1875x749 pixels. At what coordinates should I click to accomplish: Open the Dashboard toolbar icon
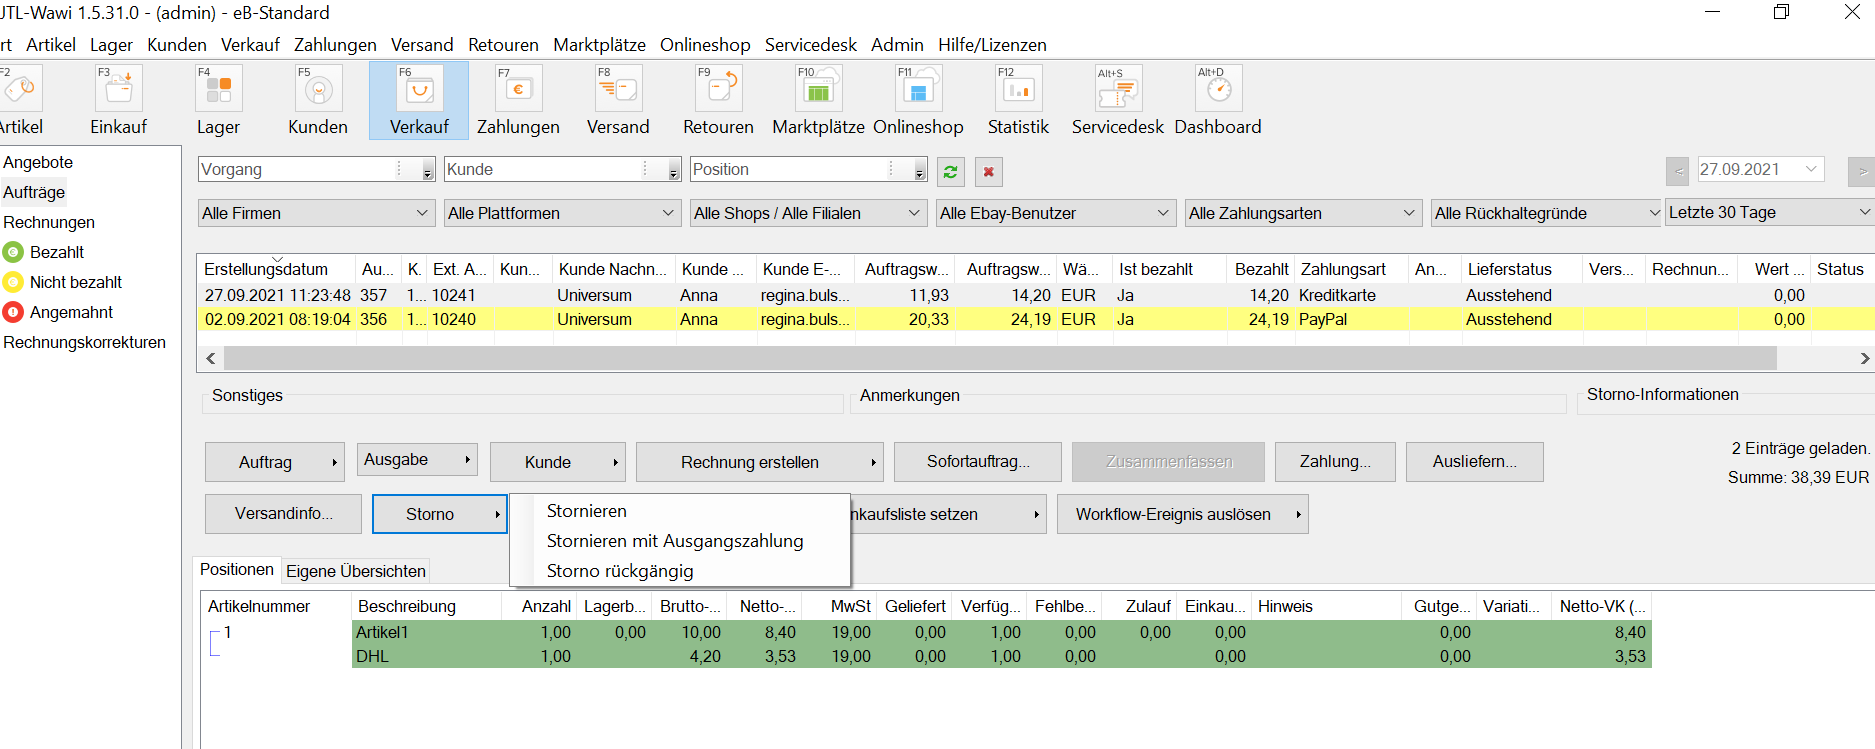[x=1218, y=100]
